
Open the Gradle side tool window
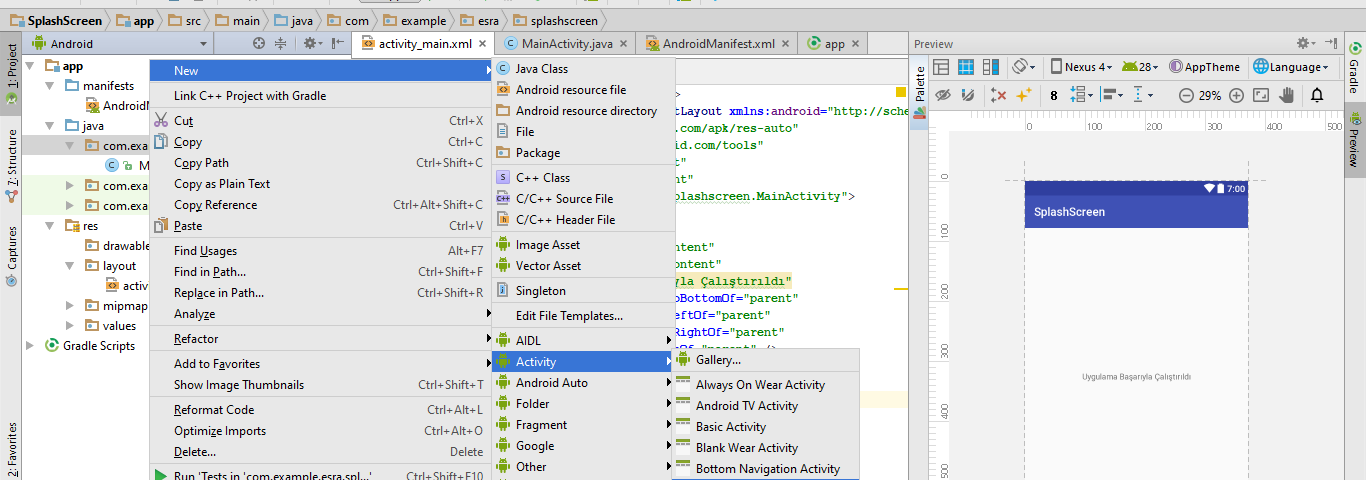1354,70
